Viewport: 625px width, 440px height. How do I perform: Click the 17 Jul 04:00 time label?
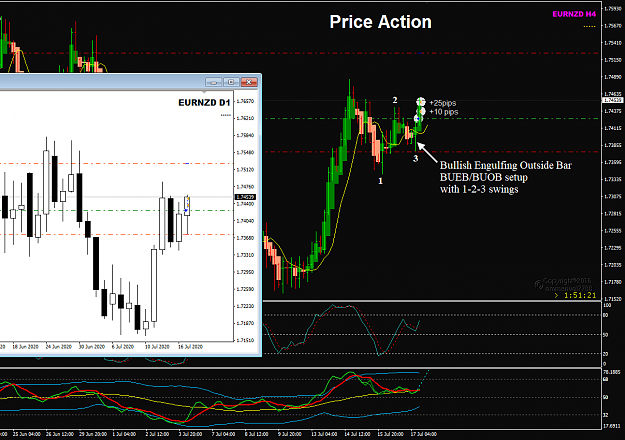click(x=423, y=434)
